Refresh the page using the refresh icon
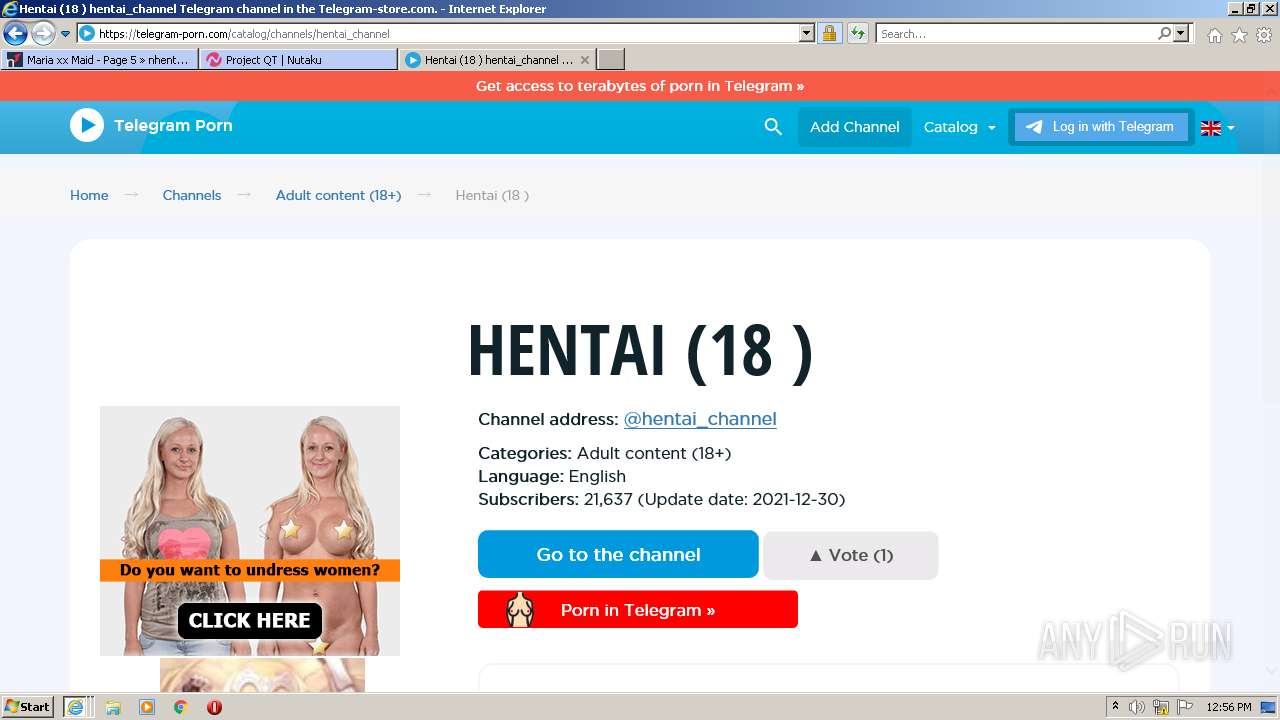1280x720 pixels. click(857, 34)
